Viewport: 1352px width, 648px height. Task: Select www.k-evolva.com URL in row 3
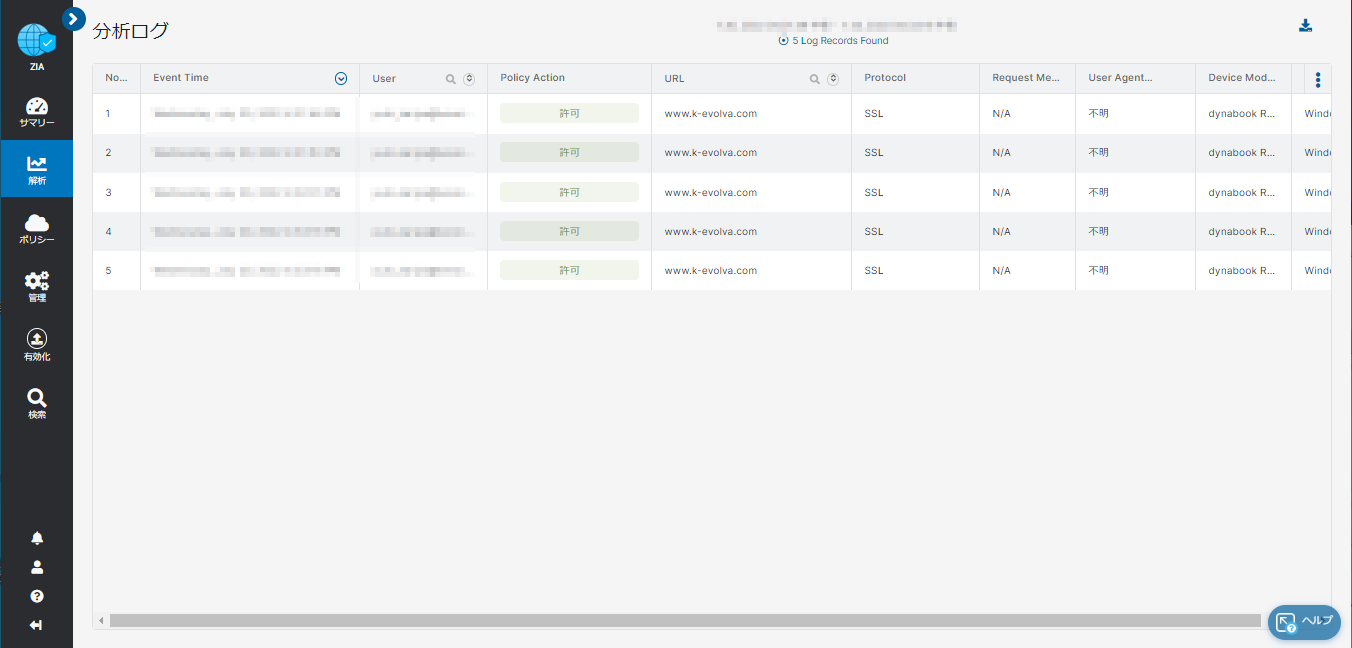click(710, 192)
